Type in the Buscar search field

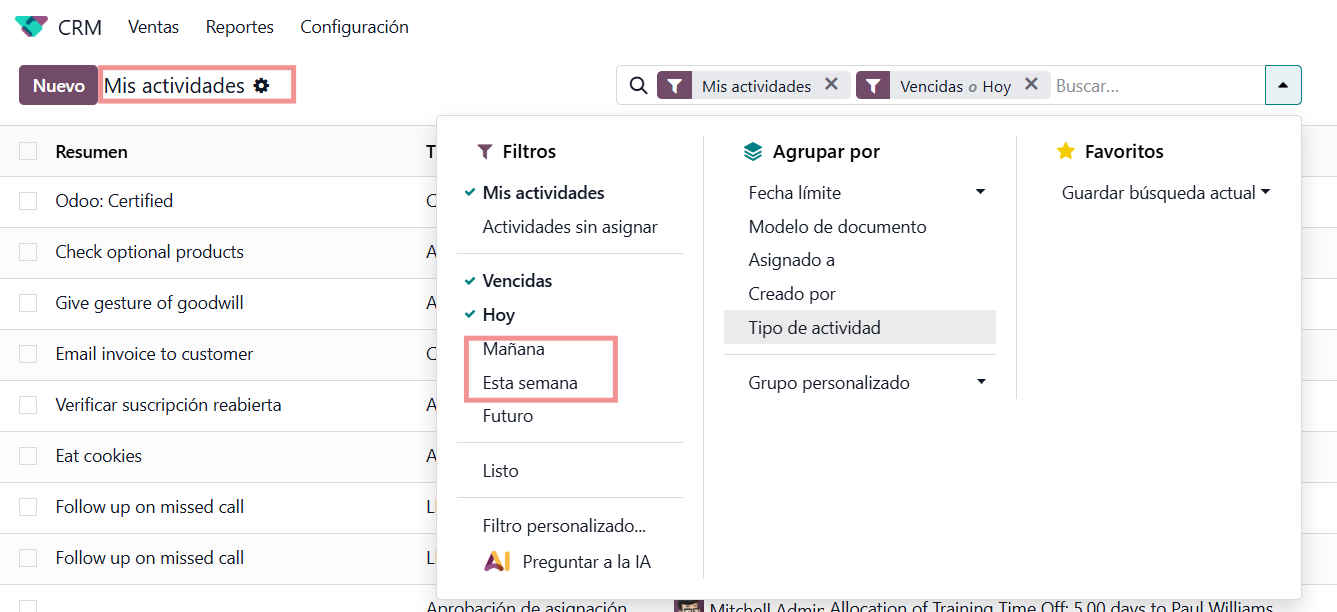(x=1155, y=86)
